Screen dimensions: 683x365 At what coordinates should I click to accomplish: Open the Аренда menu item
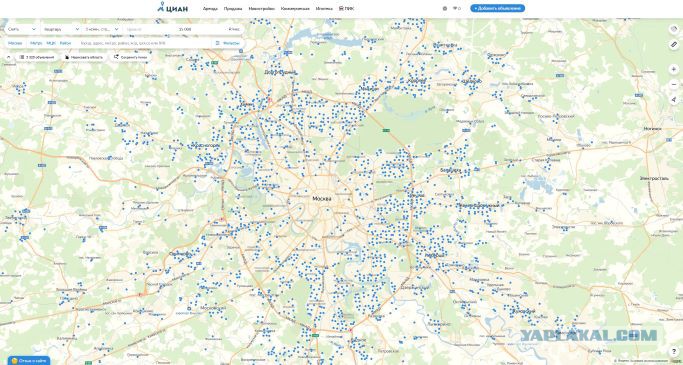click(210, 8)
